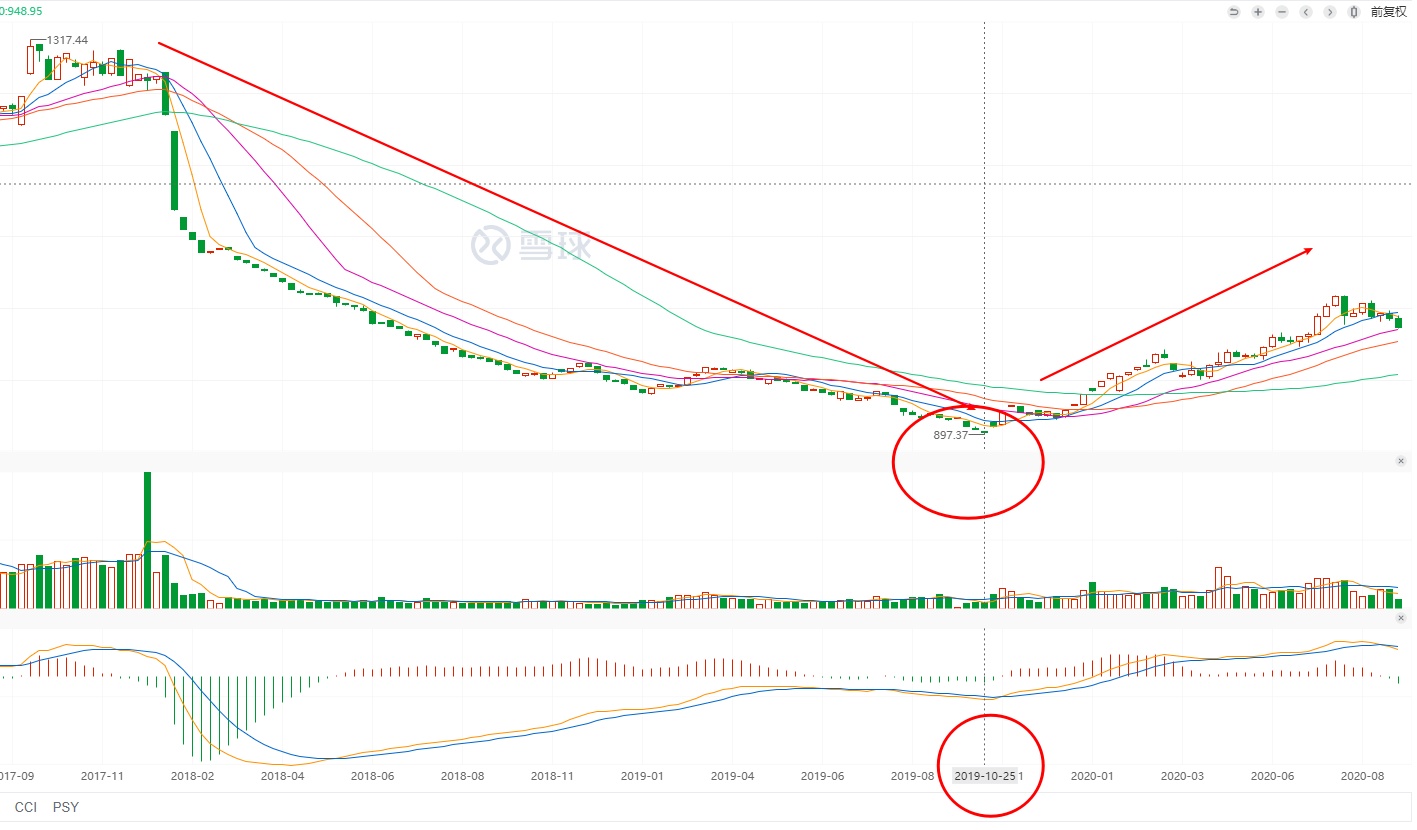The width and height of the screenshot is (1417, 830).
Task: Shift chart to later dates with right arrow
Action: pos(1330,12)
